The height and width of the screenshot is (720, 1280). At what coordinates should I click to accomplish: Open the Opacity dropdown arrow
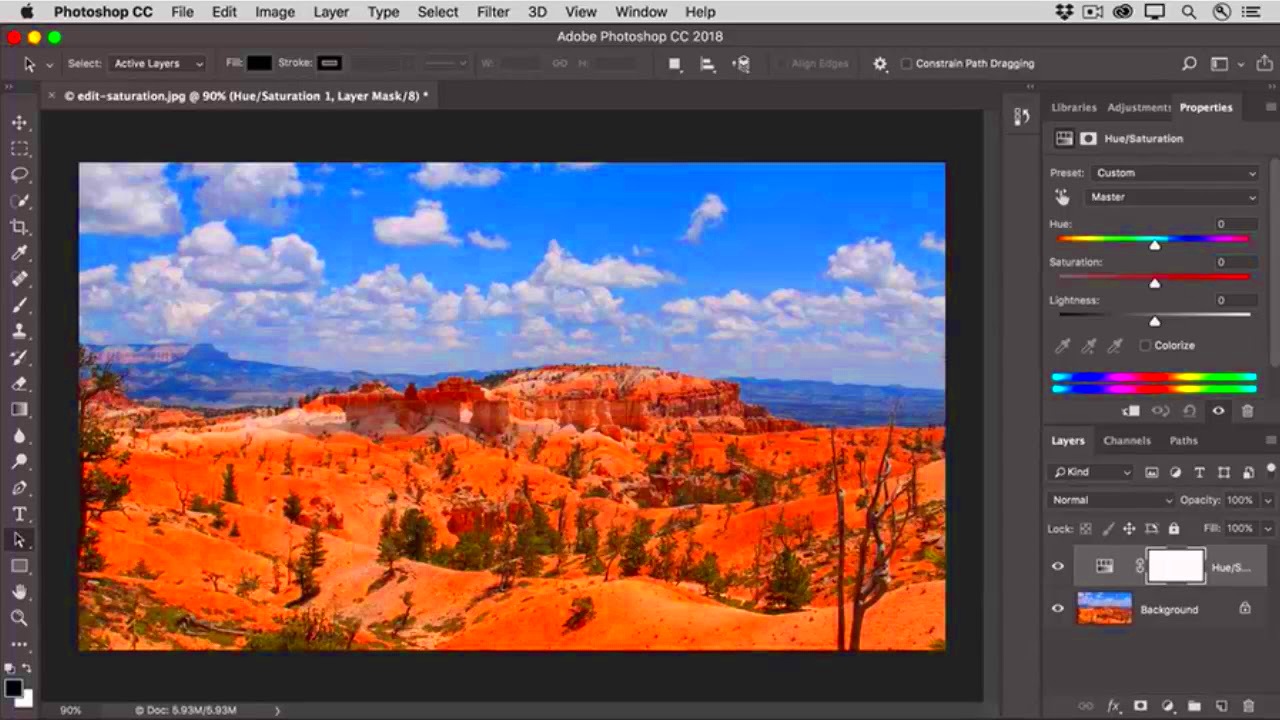[1268, 500]
